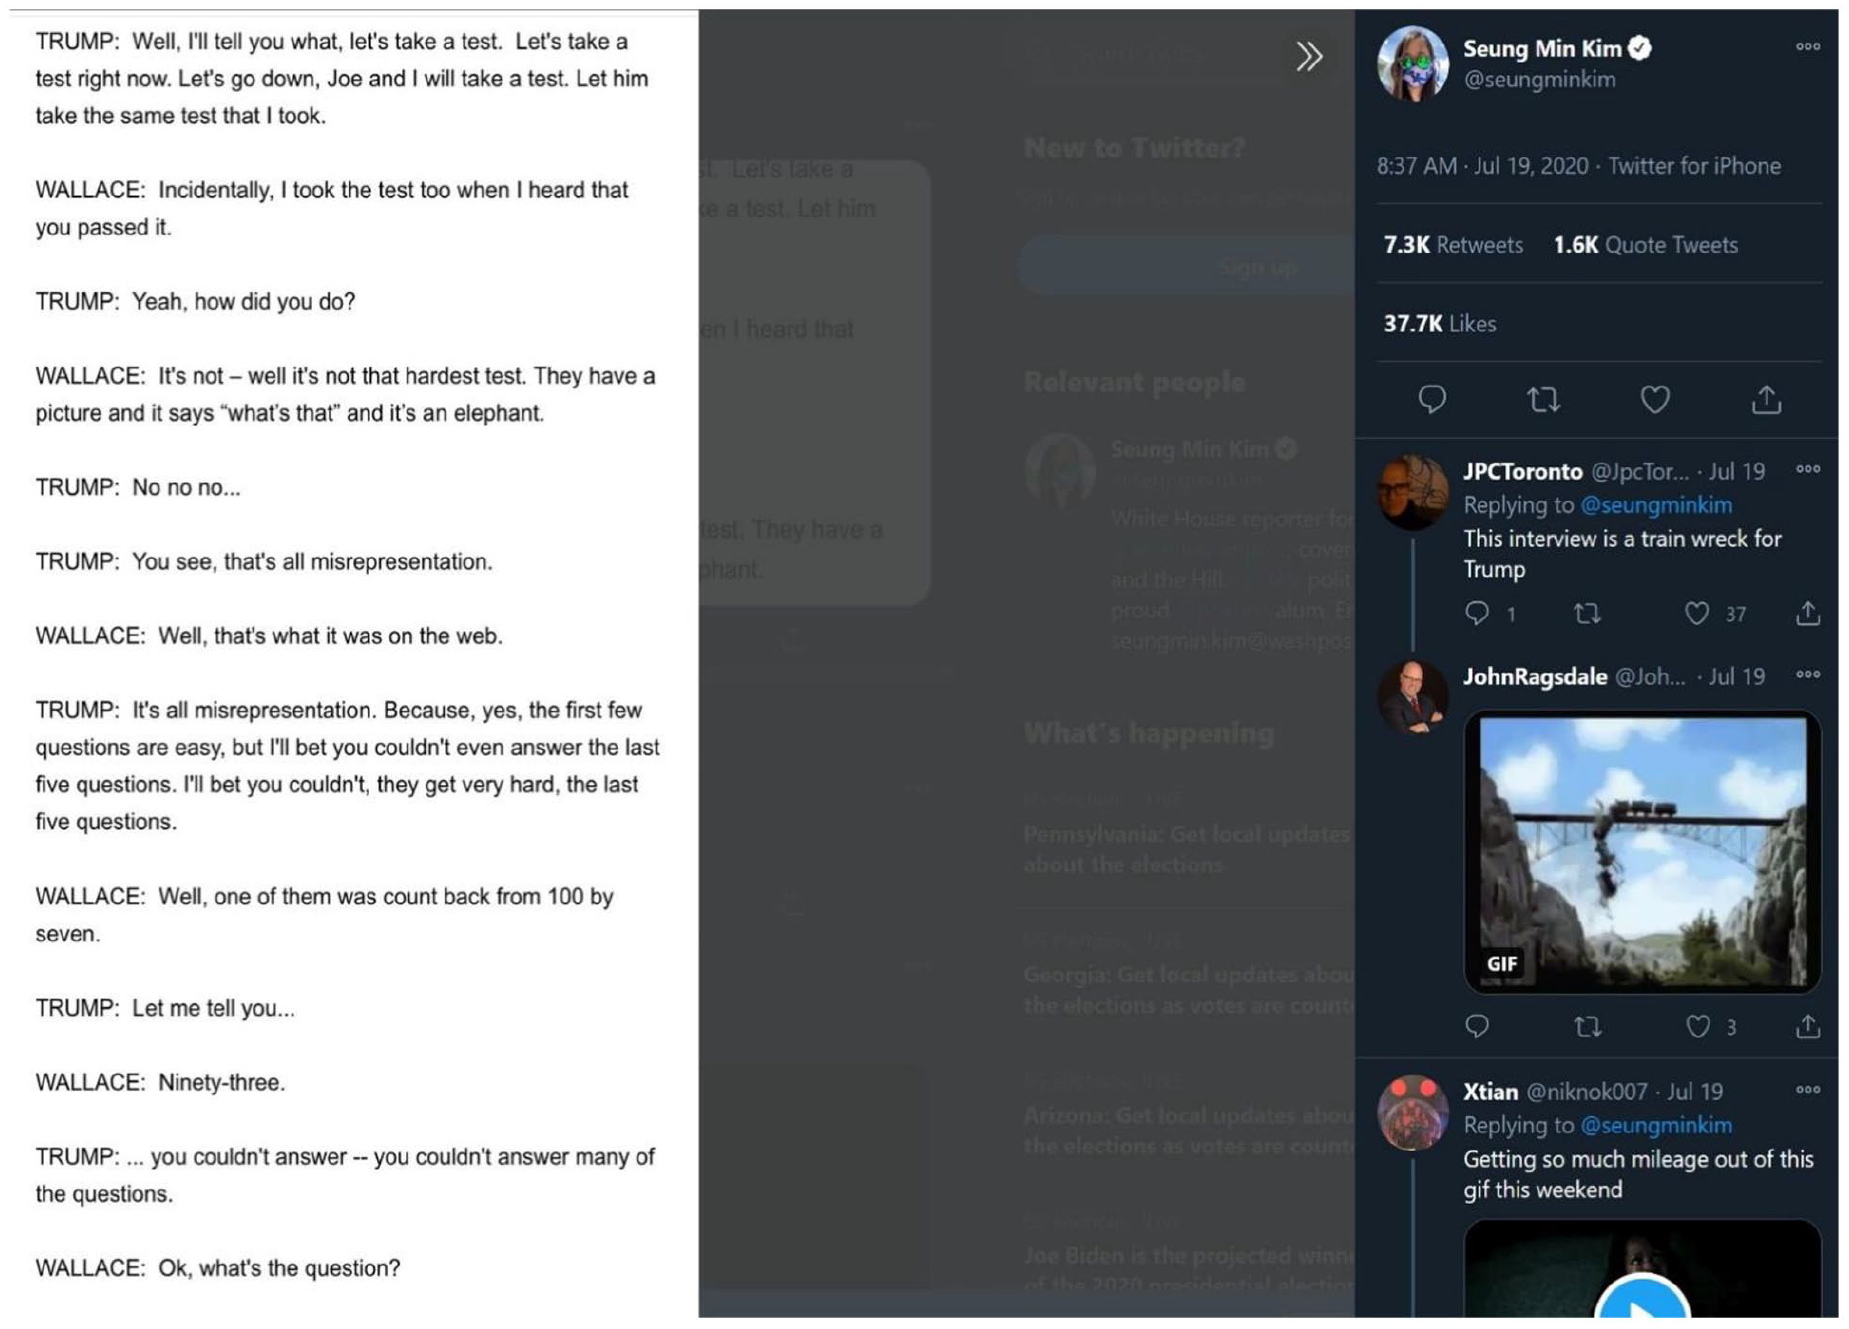View the 1.6K Quote Tweets list

pos(1645,245)
